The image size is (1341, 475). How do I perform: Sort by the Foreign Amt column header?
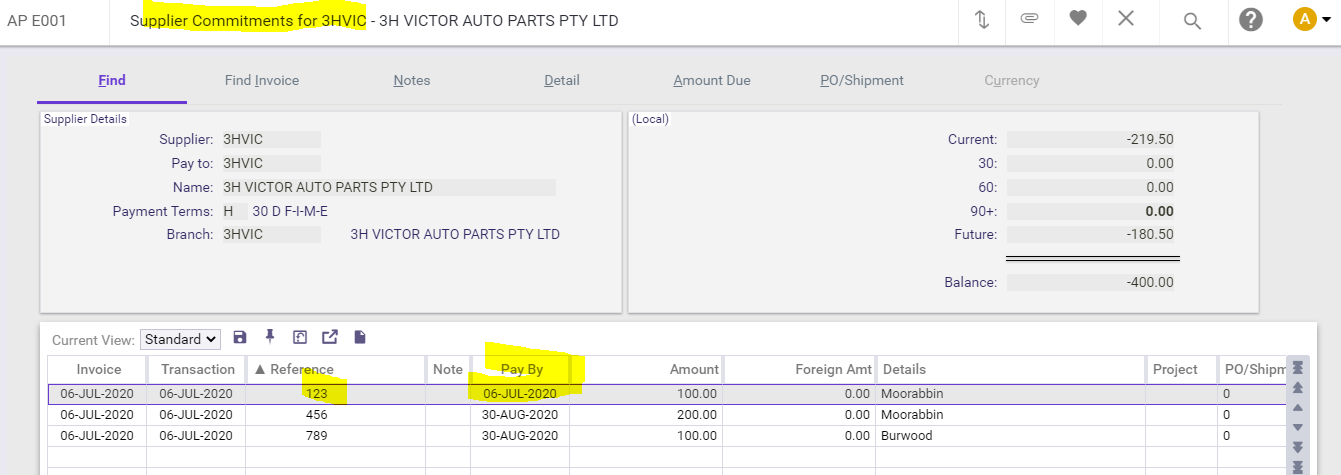[800, 369]
